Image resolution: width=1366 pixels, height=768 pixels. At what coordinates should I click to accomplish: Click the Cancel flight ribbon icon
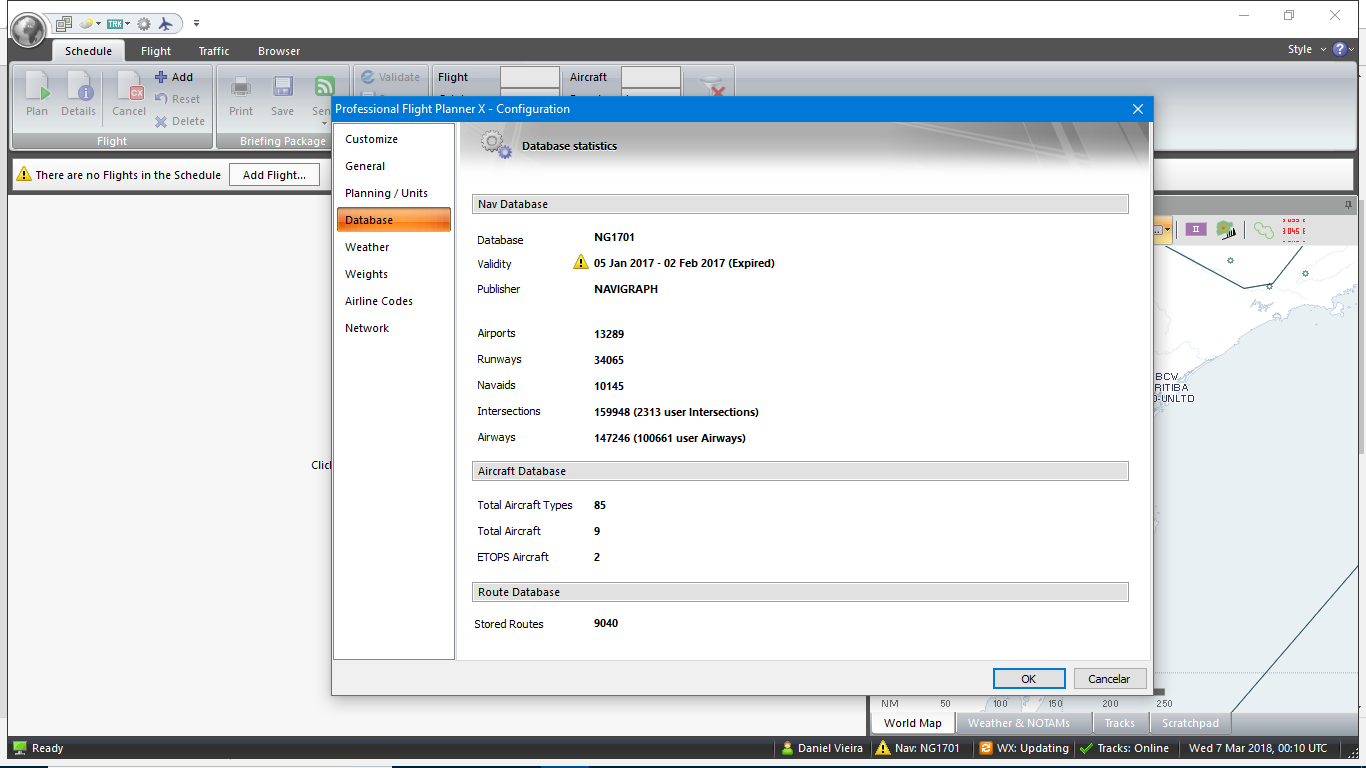[129, 94]
